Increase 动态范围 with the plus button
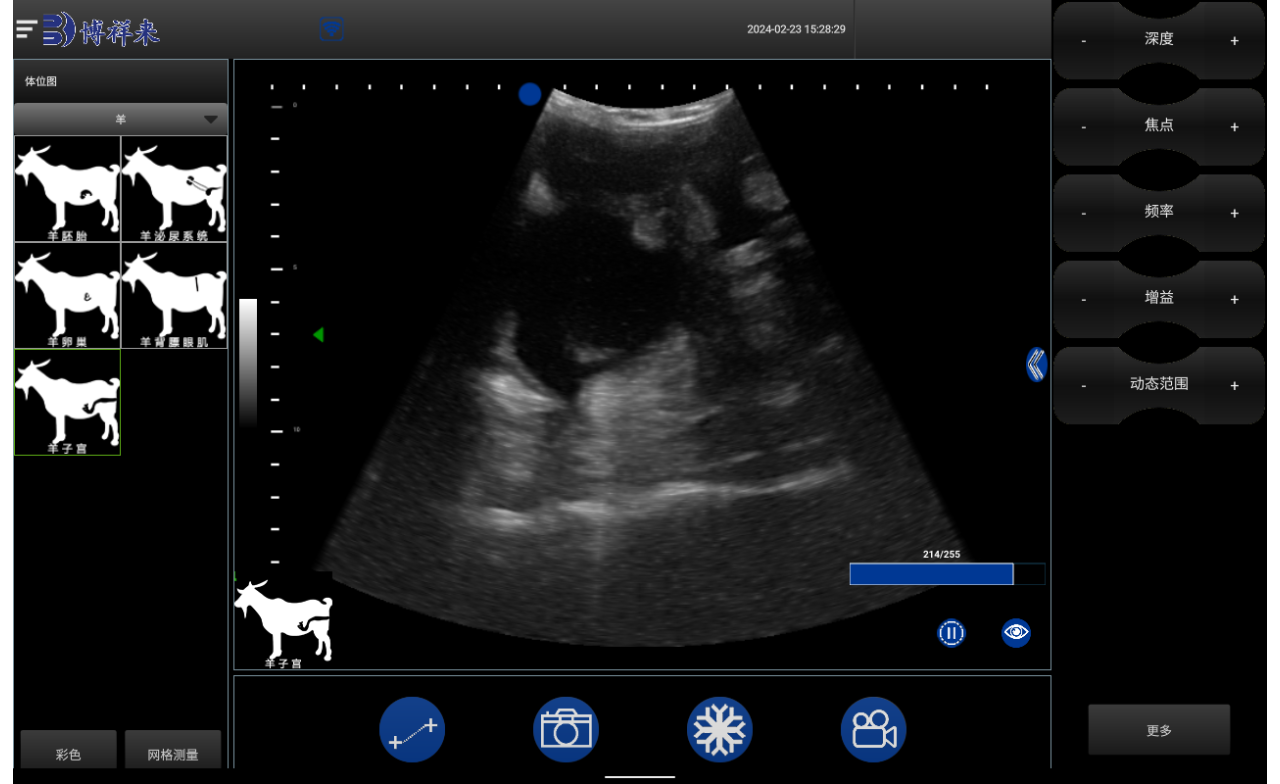This screenshot has height=784, width=1280. 1234,385
